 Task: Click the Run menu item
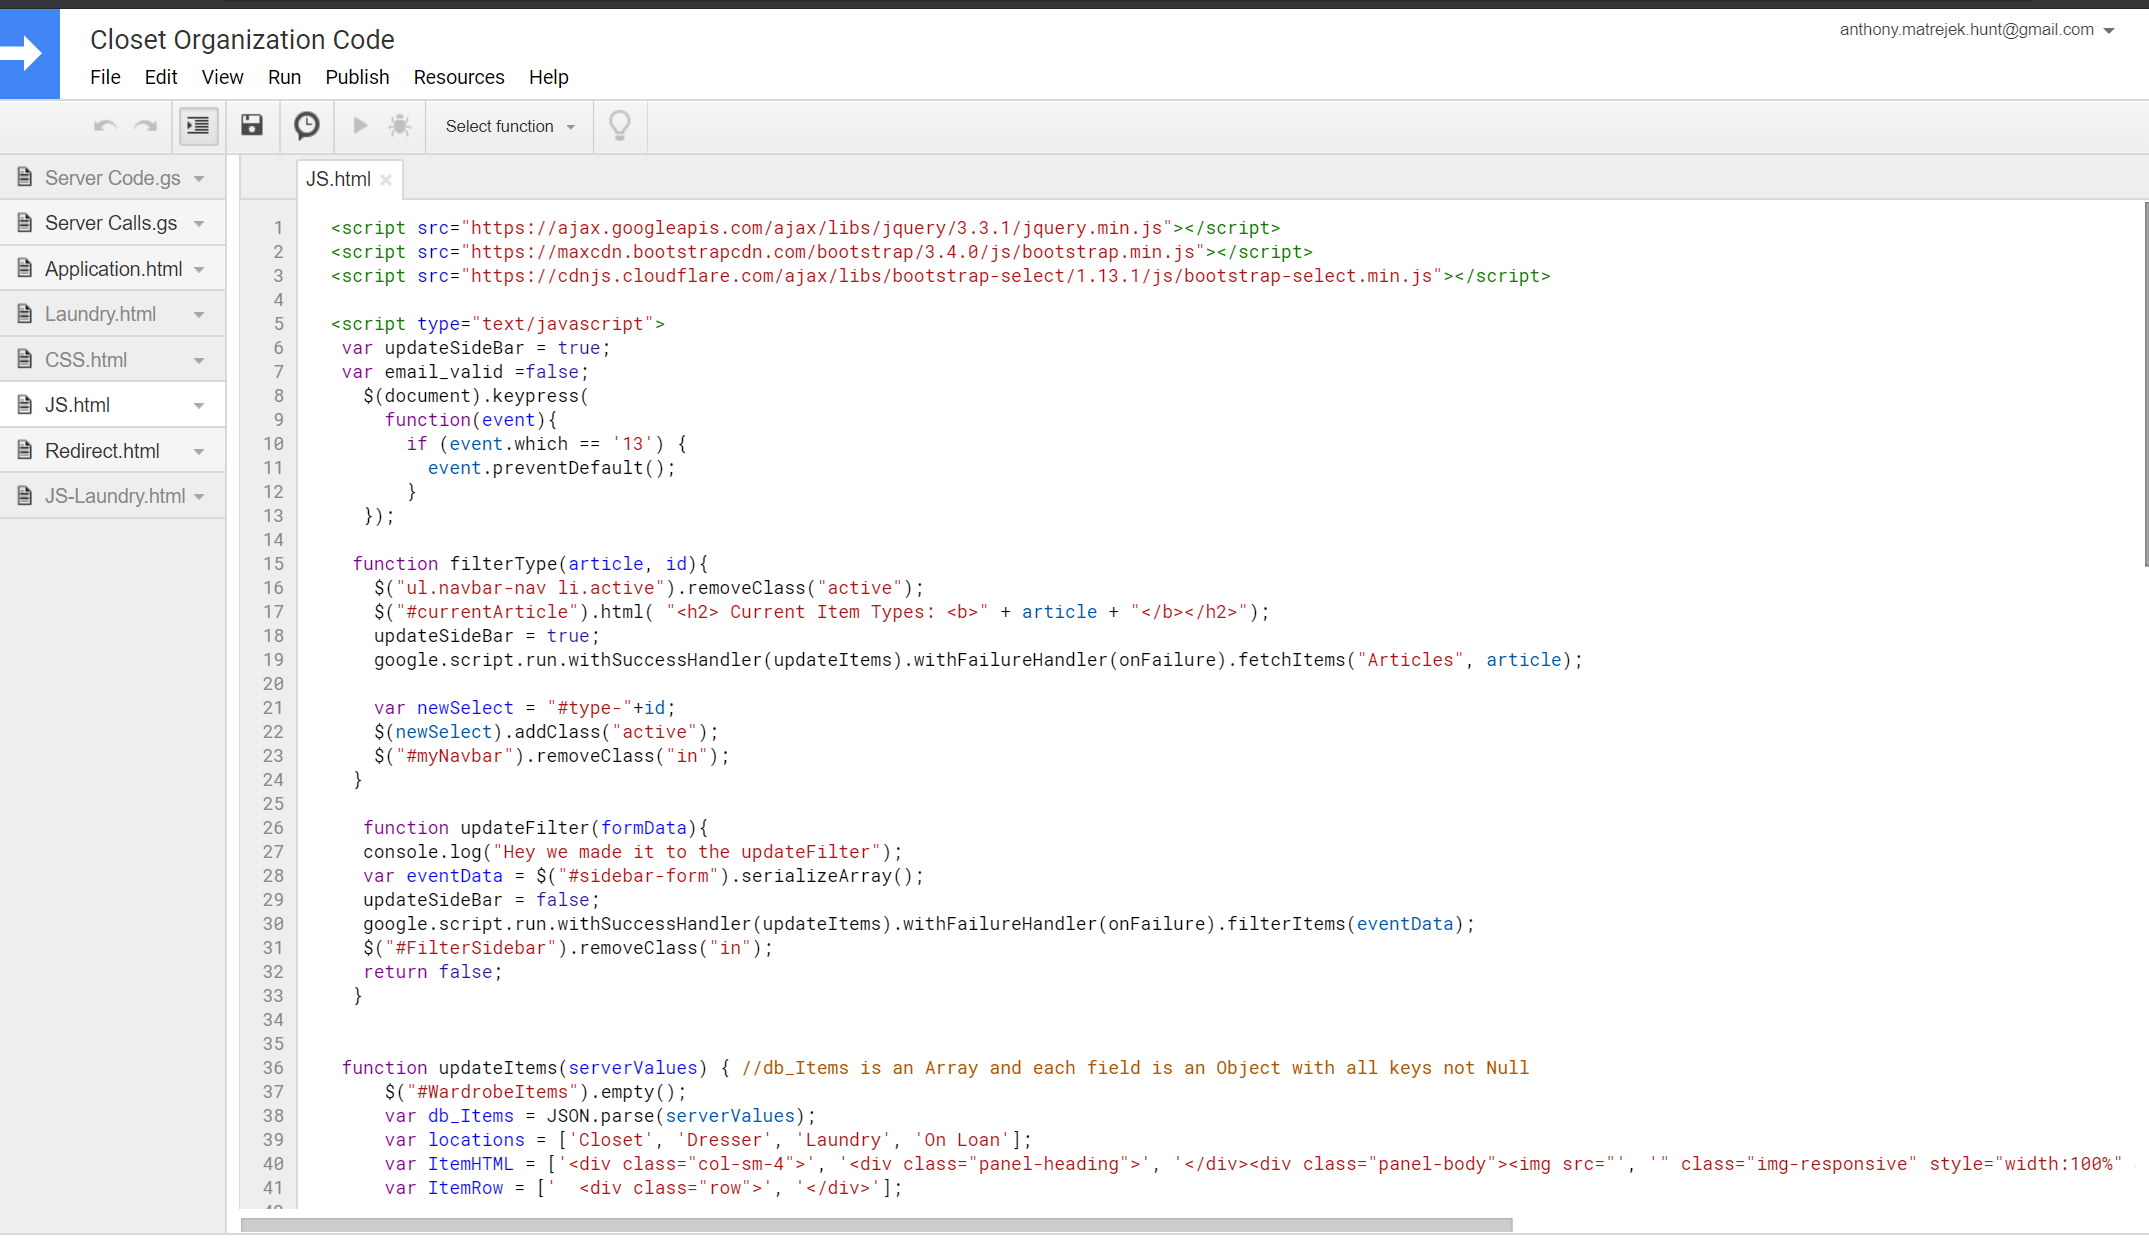tap(283, 77)
